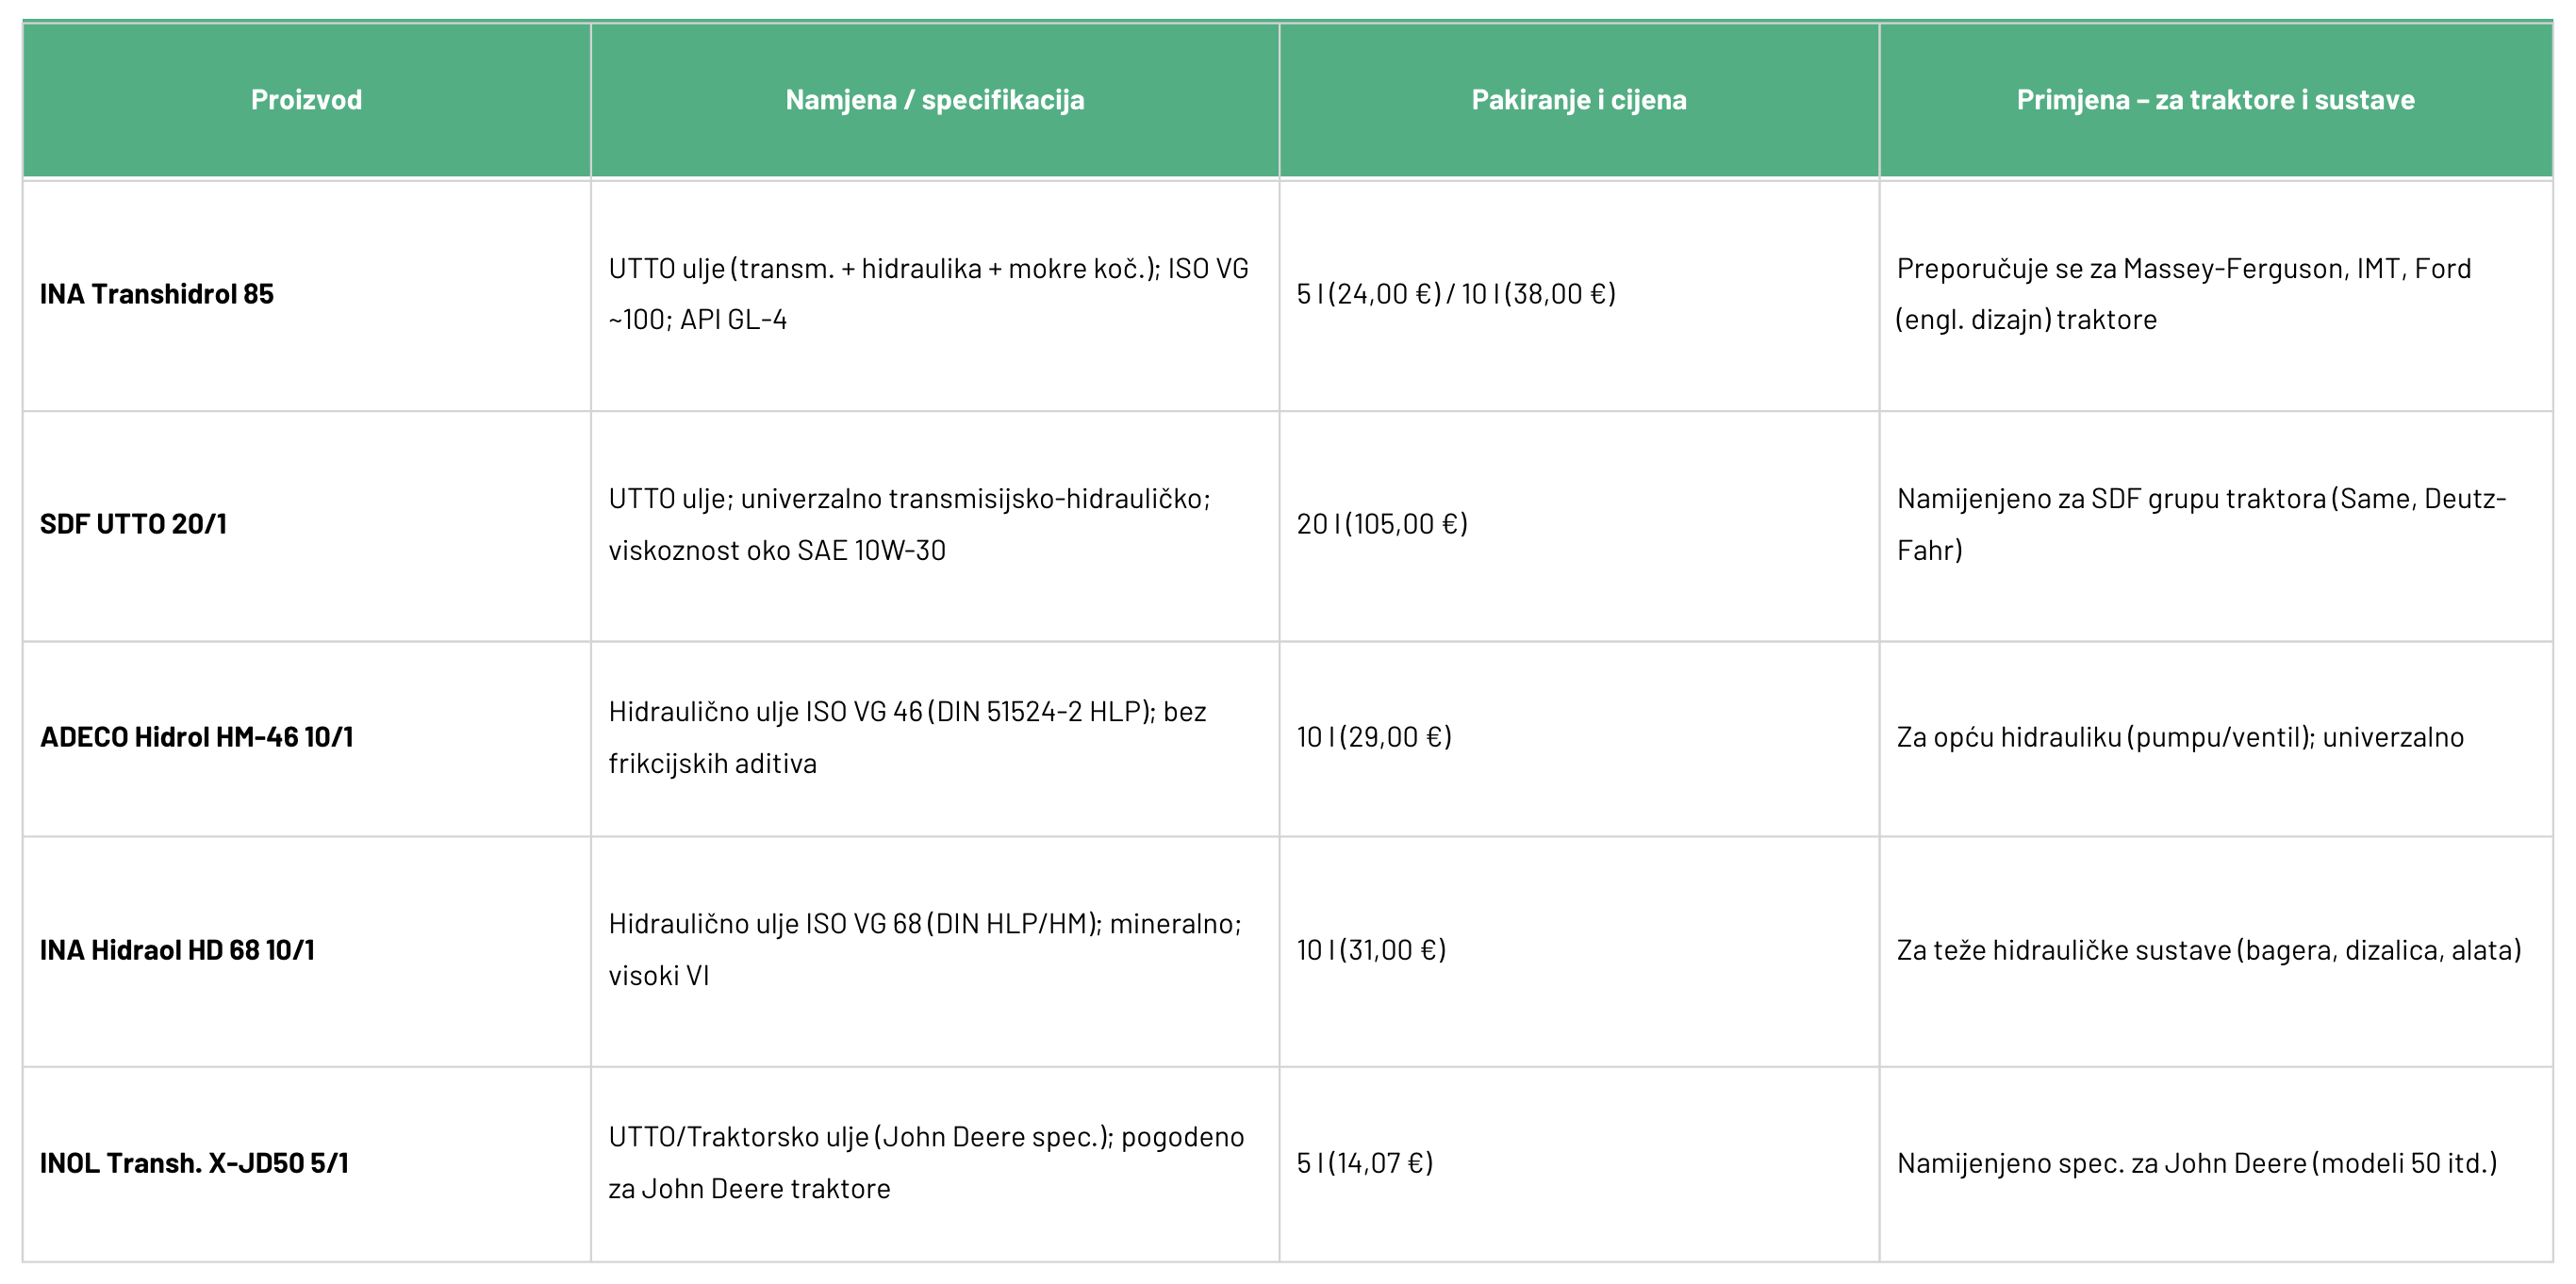
Task: Select the SDF UTTO 20/1 product name
Action: (133, 524)
